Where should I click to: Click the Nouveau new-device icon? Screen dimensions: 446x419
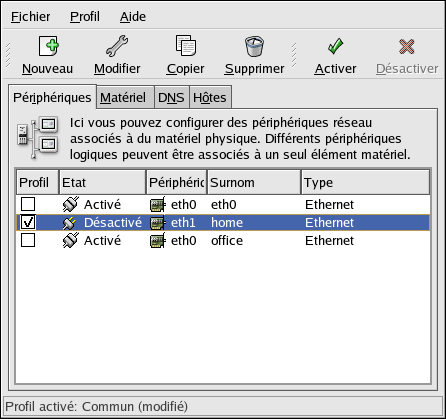point(48,46)
